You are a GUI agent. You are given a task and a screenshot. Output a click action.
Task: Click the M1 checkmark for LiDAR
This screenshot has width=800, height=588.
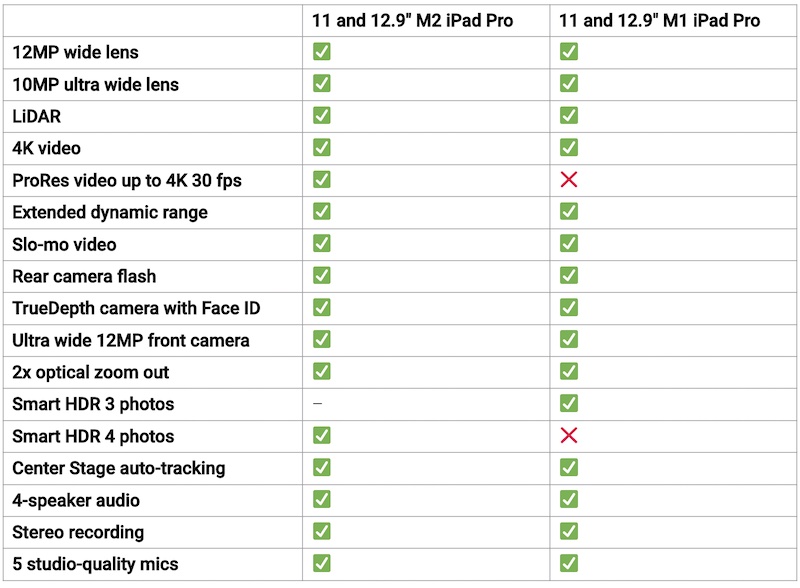click(x=569, y=116)
